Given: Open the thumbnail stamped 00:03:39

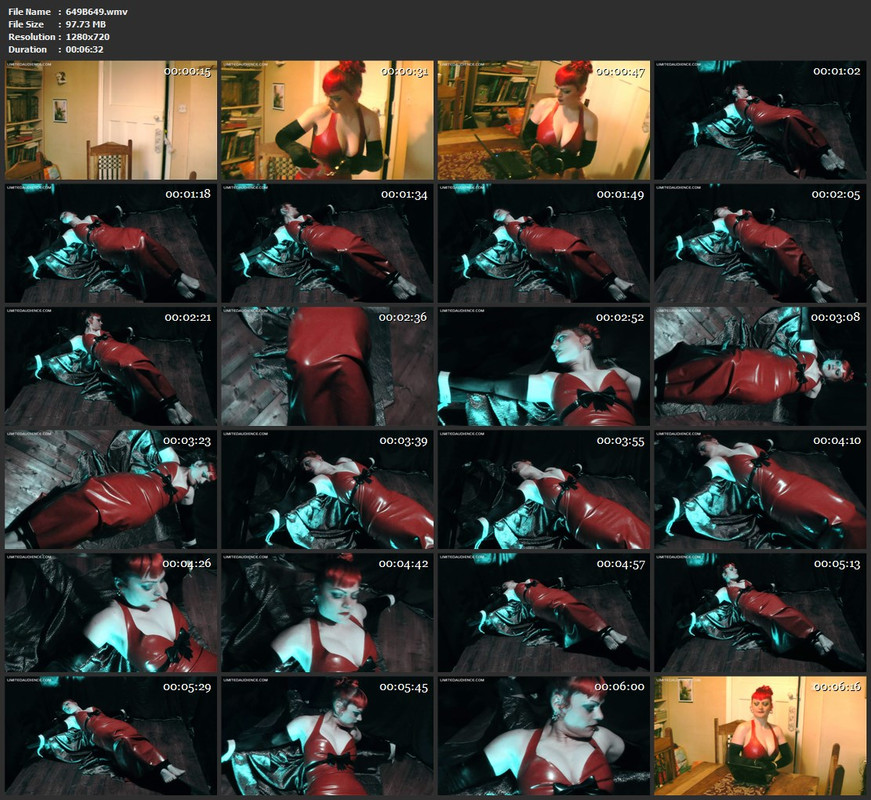Looking at the screenshot, I should (327, 489).
